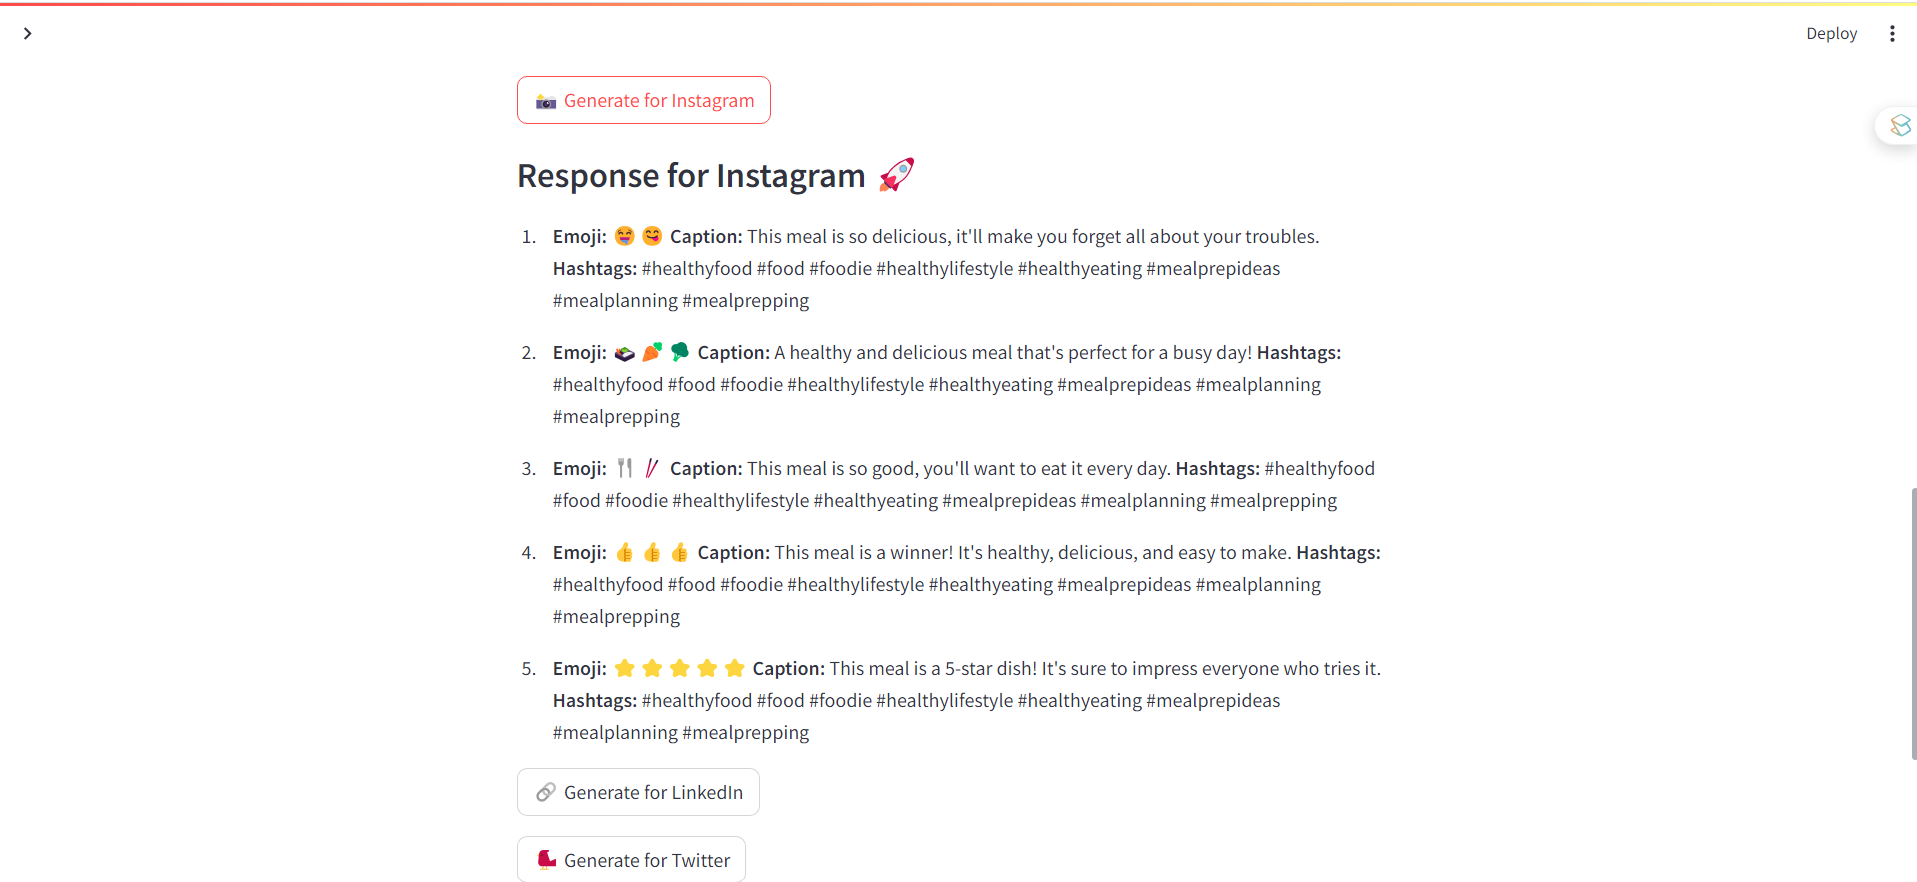Open the three-dot main menu
The image size is (1917, 882).
(1891, 34)
